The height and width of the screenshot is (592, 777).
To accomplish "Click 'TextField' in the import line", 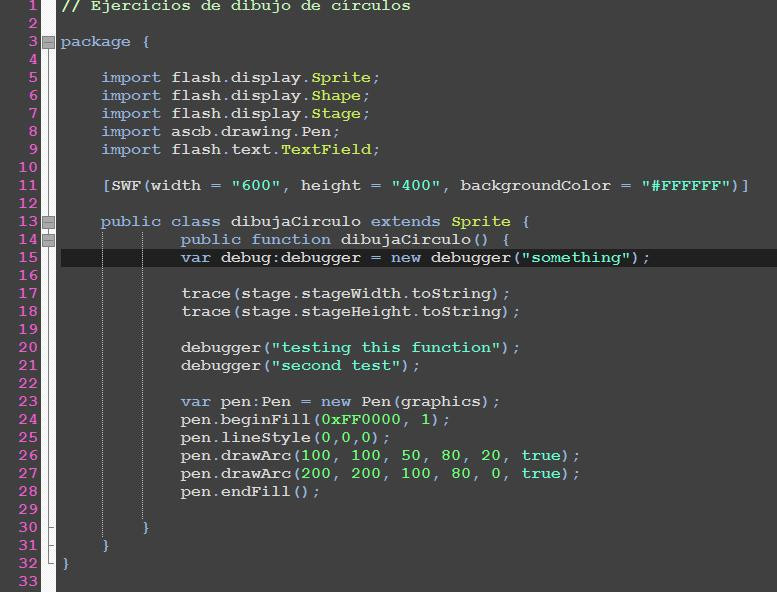I will click(x=326, y=150).
